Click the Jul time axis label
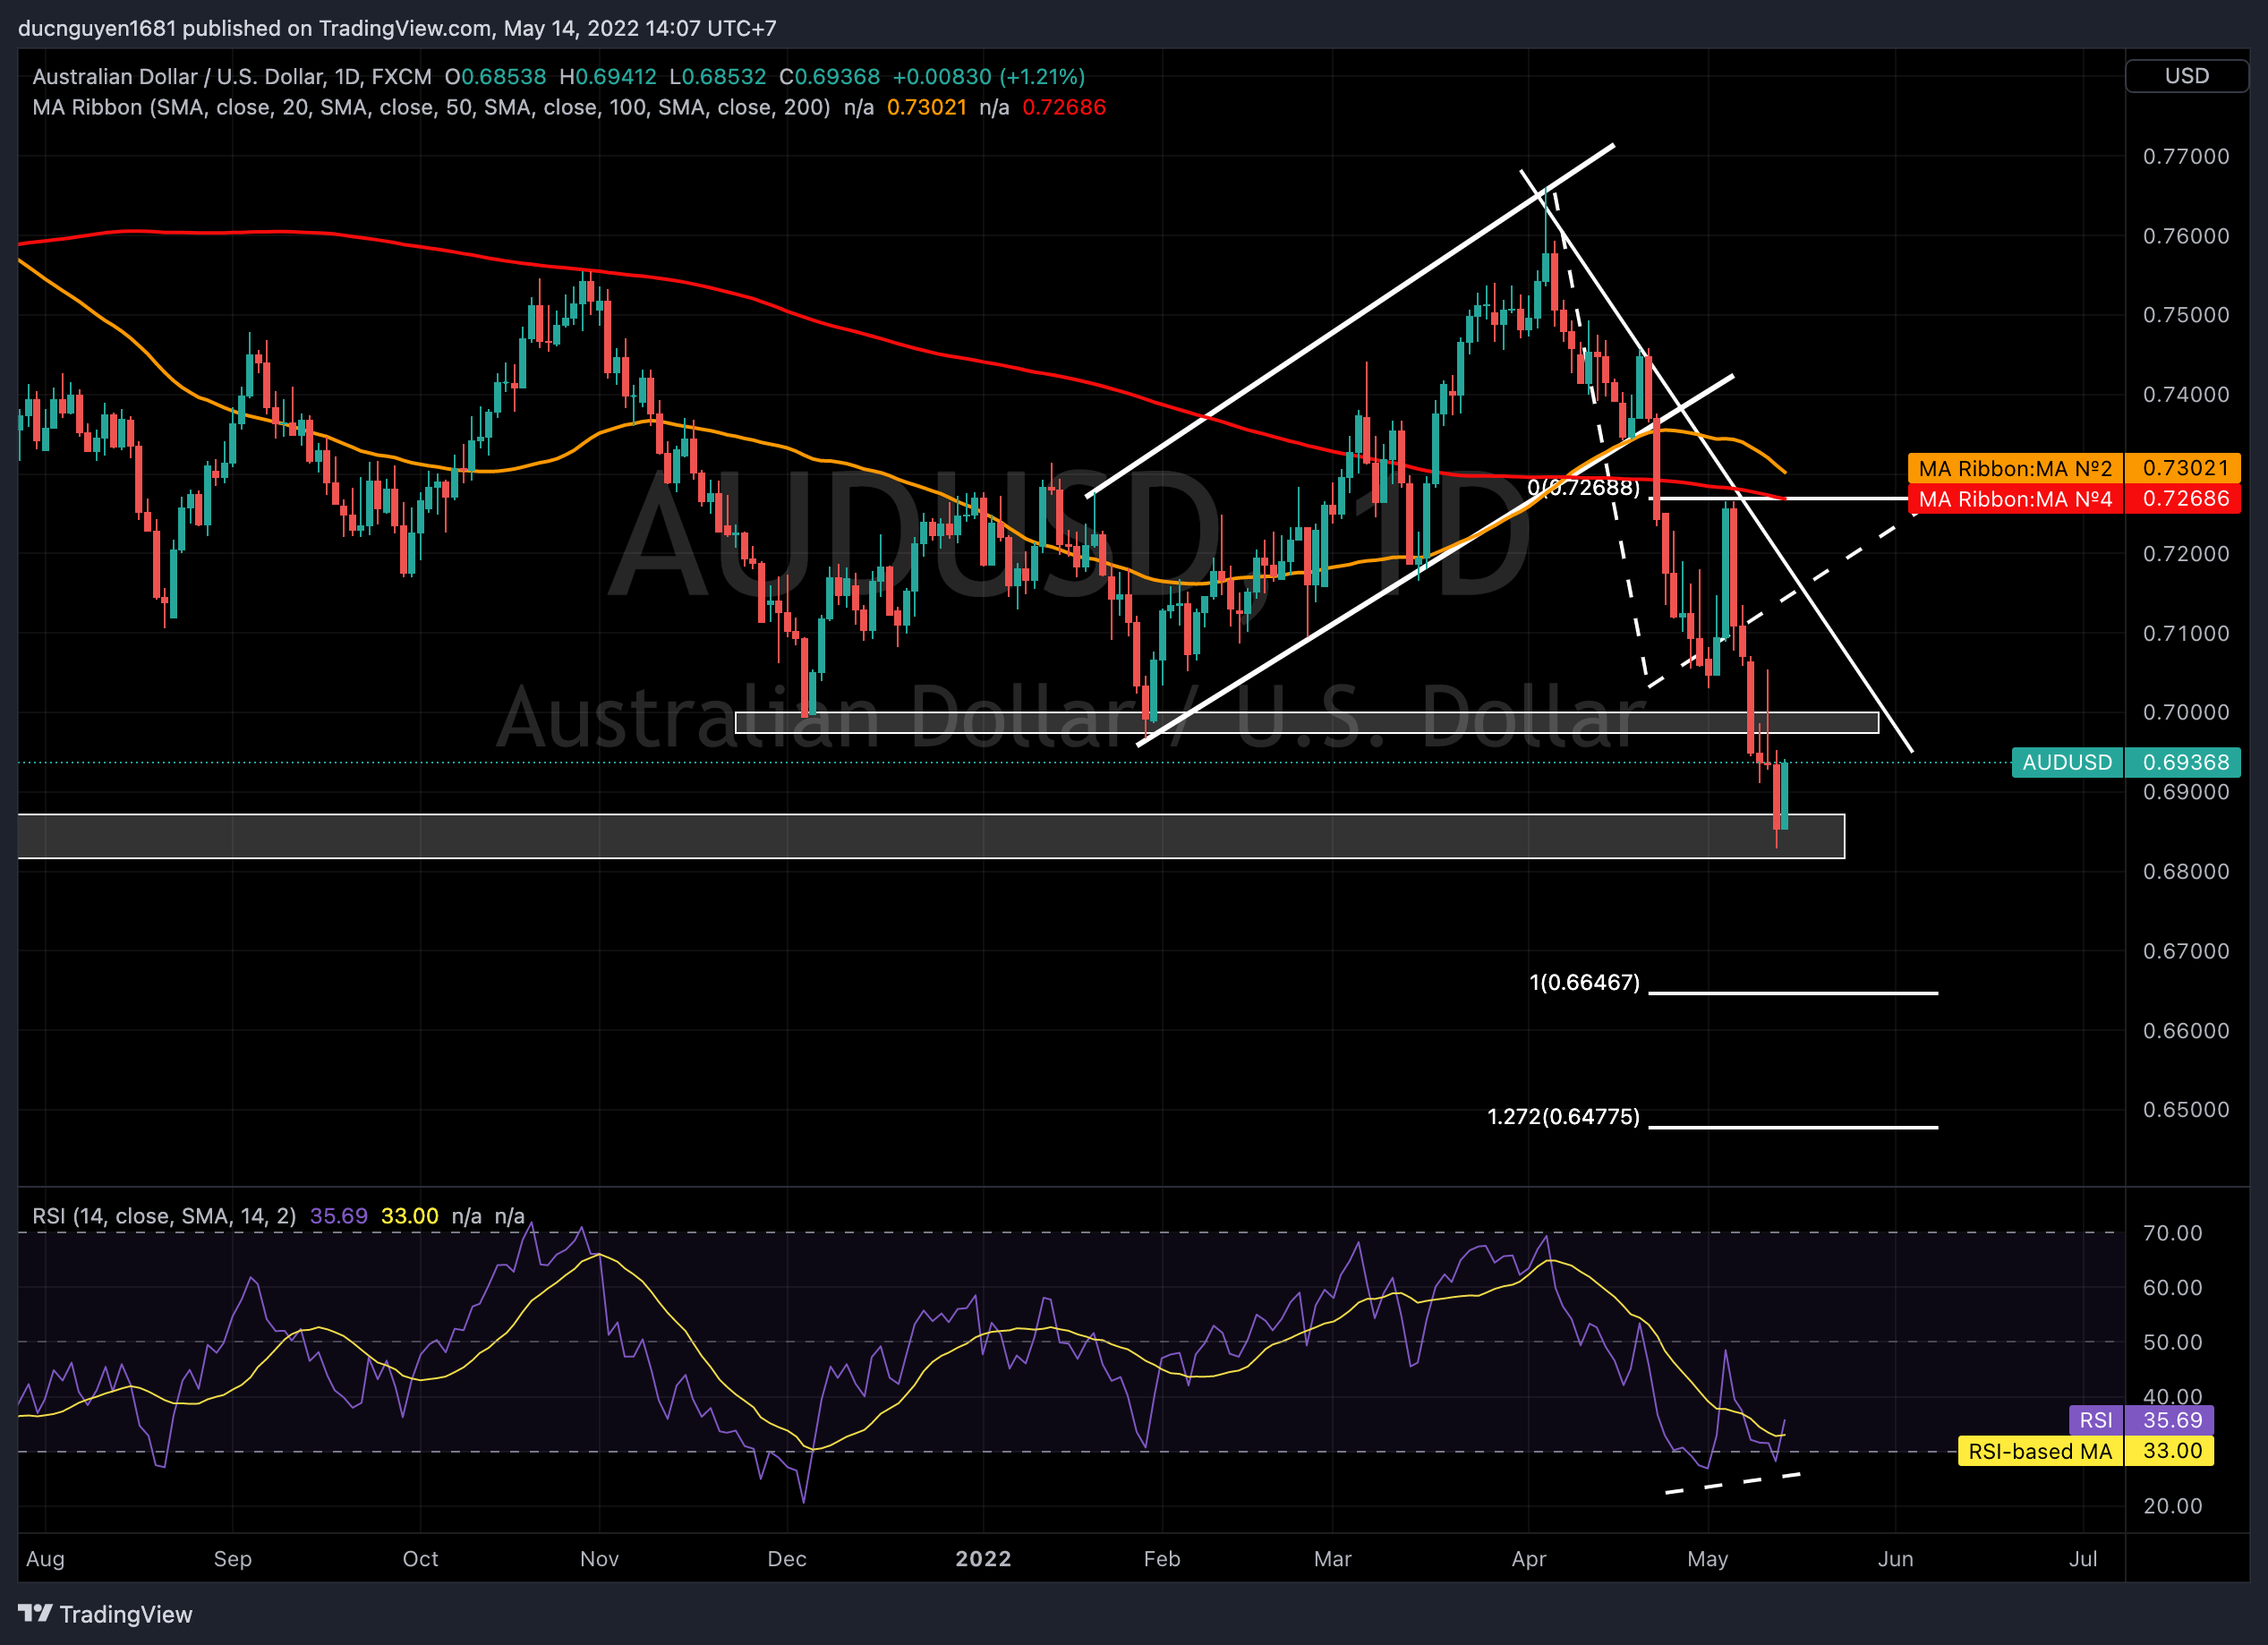2268x1645 pixels. point(2083,1558)
